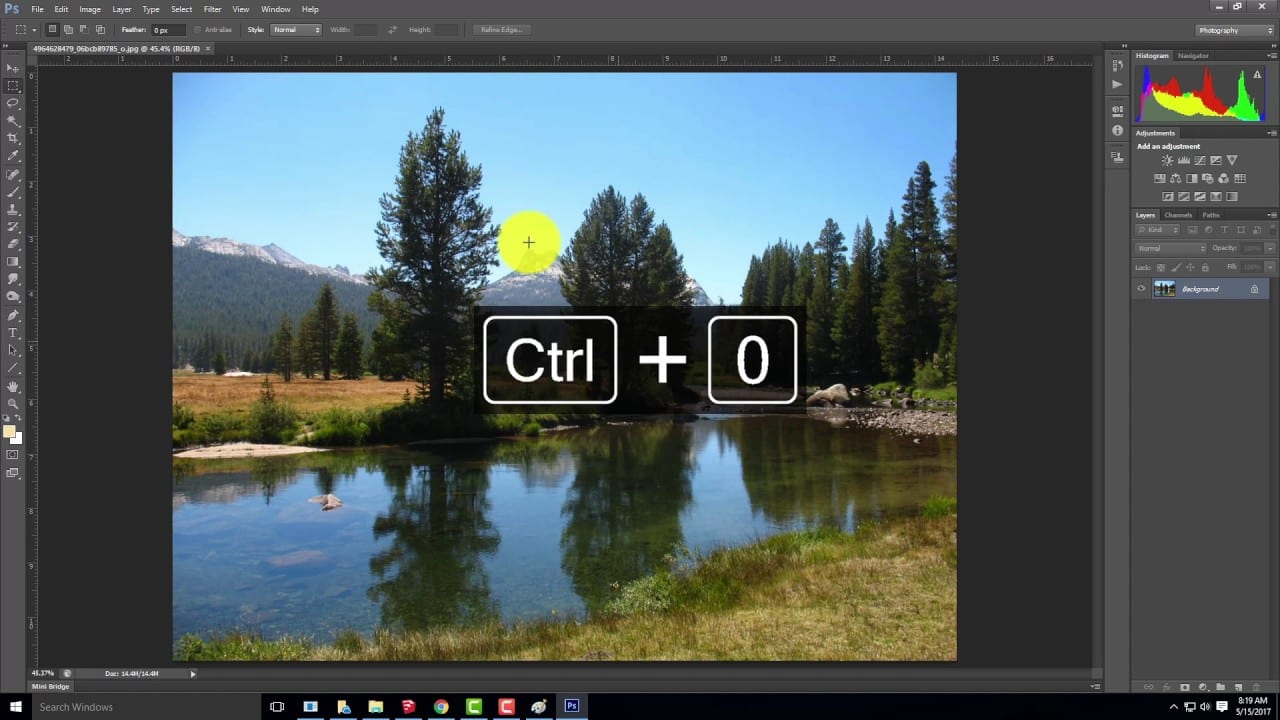
Task: Add a Curves adjustment layer
Action: click(x=1199, y=160)
